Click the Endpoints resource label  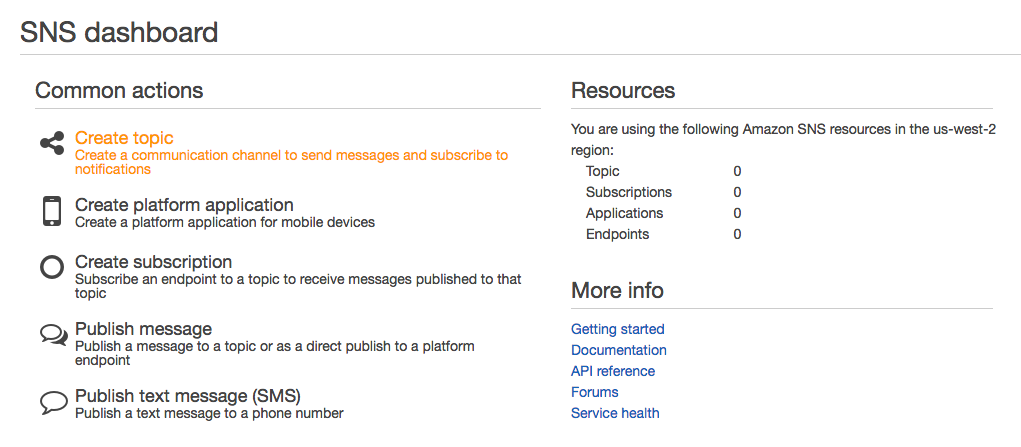pyautogui.click(x=617, y=234)
